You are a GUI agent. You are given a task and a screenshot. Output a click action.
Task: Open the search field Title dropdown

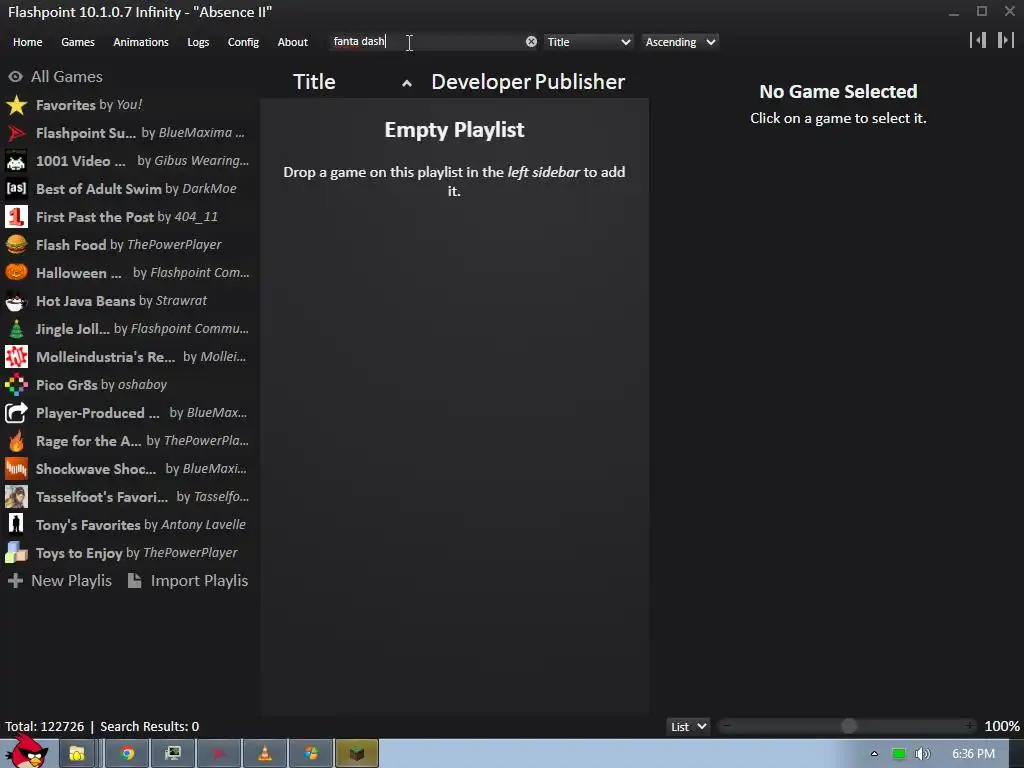point(588,42)
